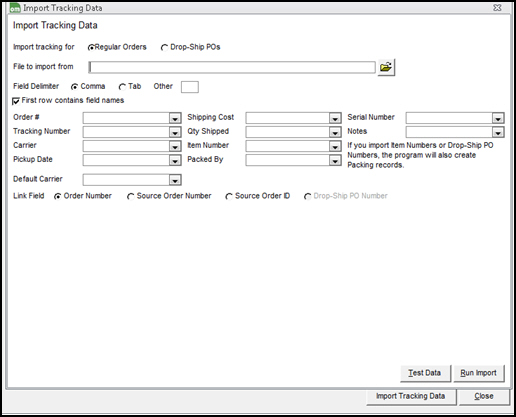Click the Test Data button
The image size is (516, 417).
tap(425, 373)
